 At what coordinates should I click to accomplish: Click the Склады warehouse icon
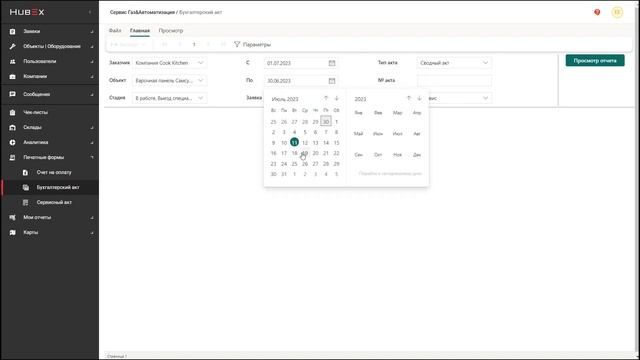[12, 127]
